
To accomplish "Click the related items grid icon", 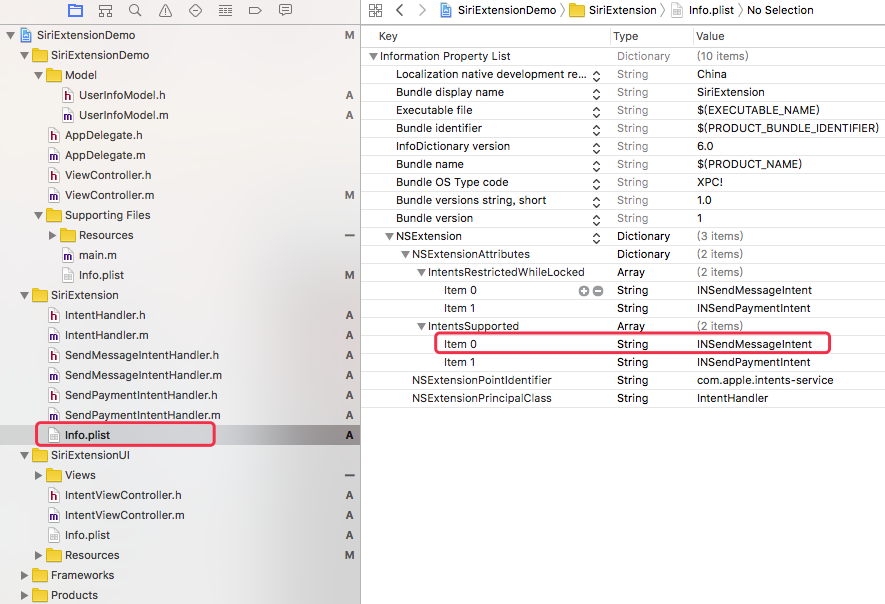I will click(x=375, y=10).
